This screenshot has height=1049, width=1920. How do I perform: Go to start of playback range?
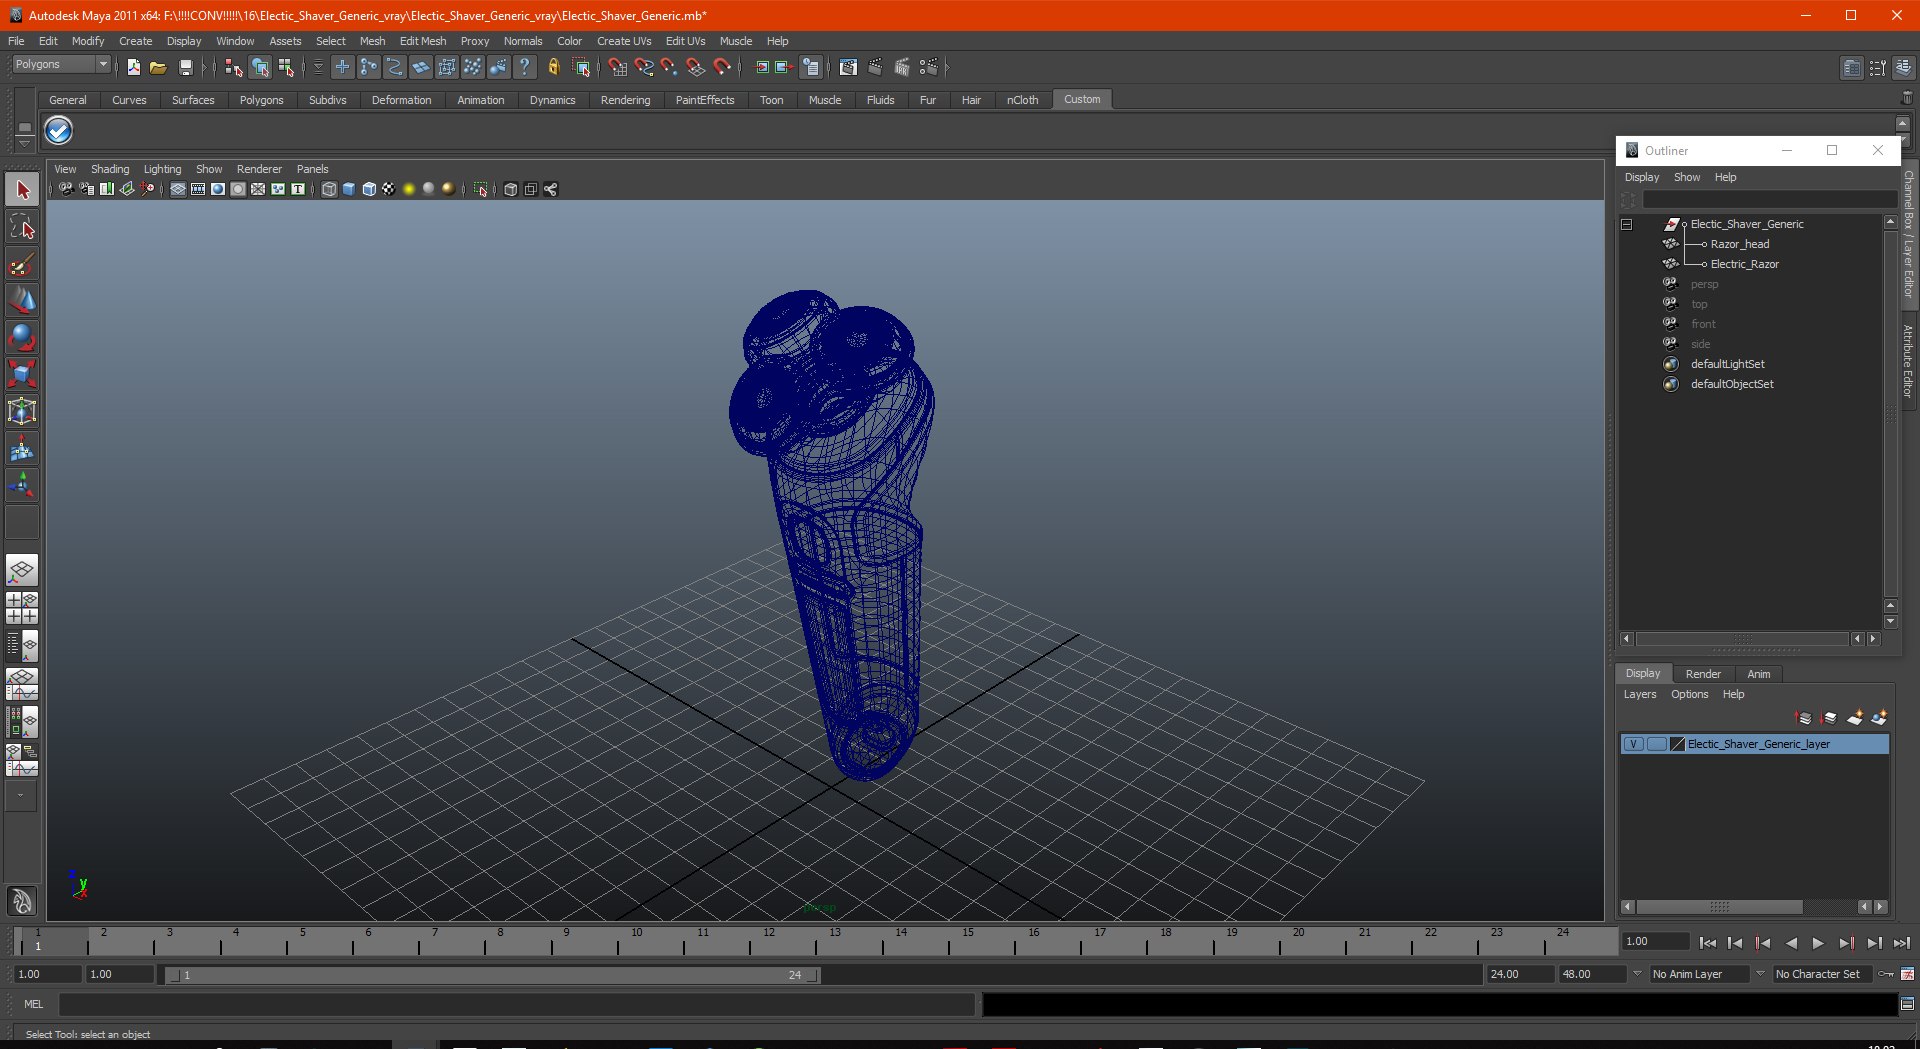click(x=1708, y=942)
